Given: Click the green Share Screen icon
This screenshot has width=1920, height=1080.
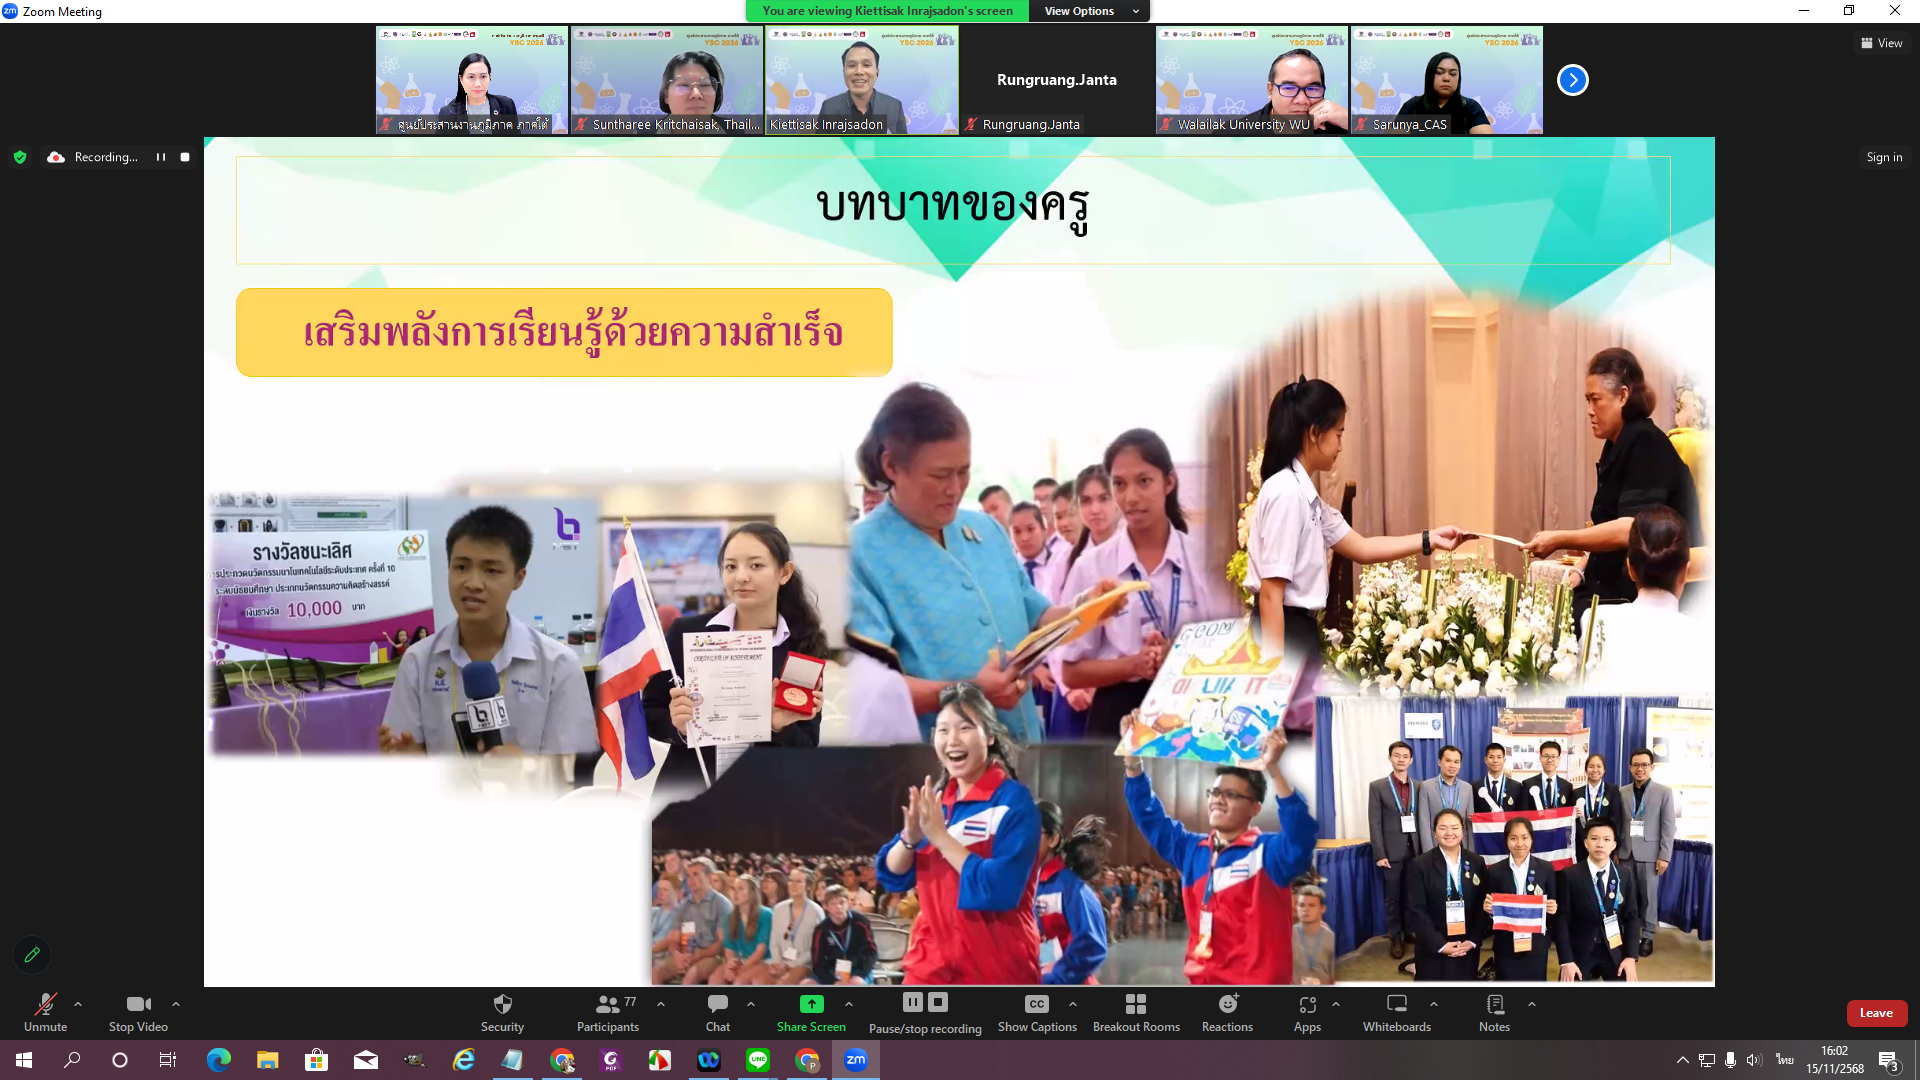Looking at the screenshot, I should coord(811,1004).
